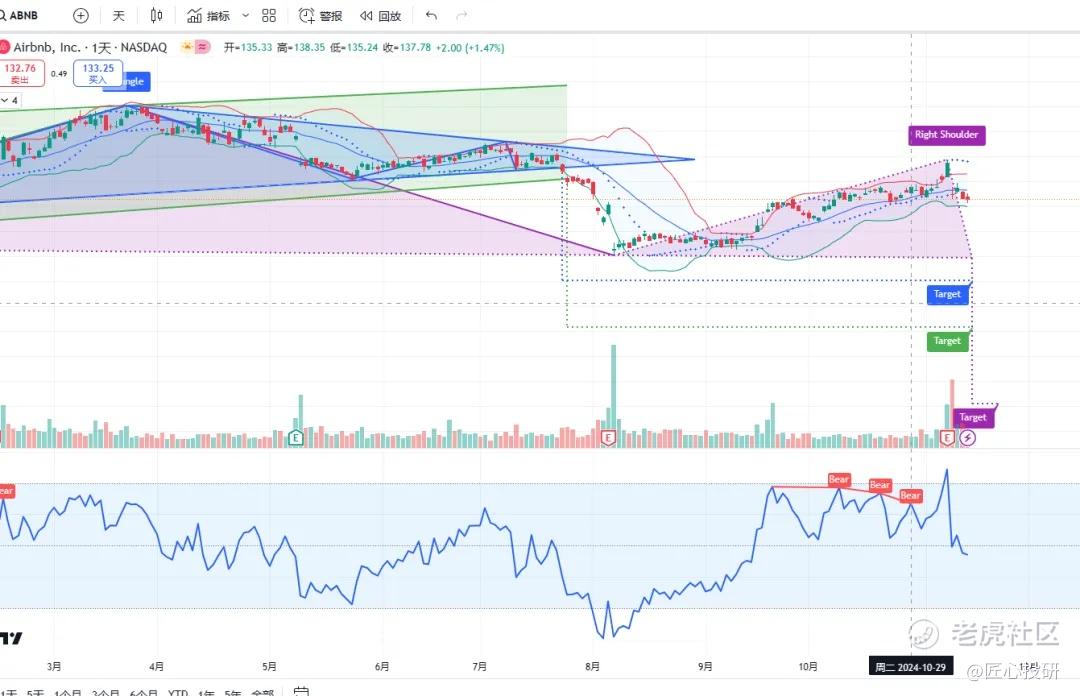Screen dimensions: 1080x696
Task: Click the 132.76 卖出 sell button
Action: [x=21, y=73]
